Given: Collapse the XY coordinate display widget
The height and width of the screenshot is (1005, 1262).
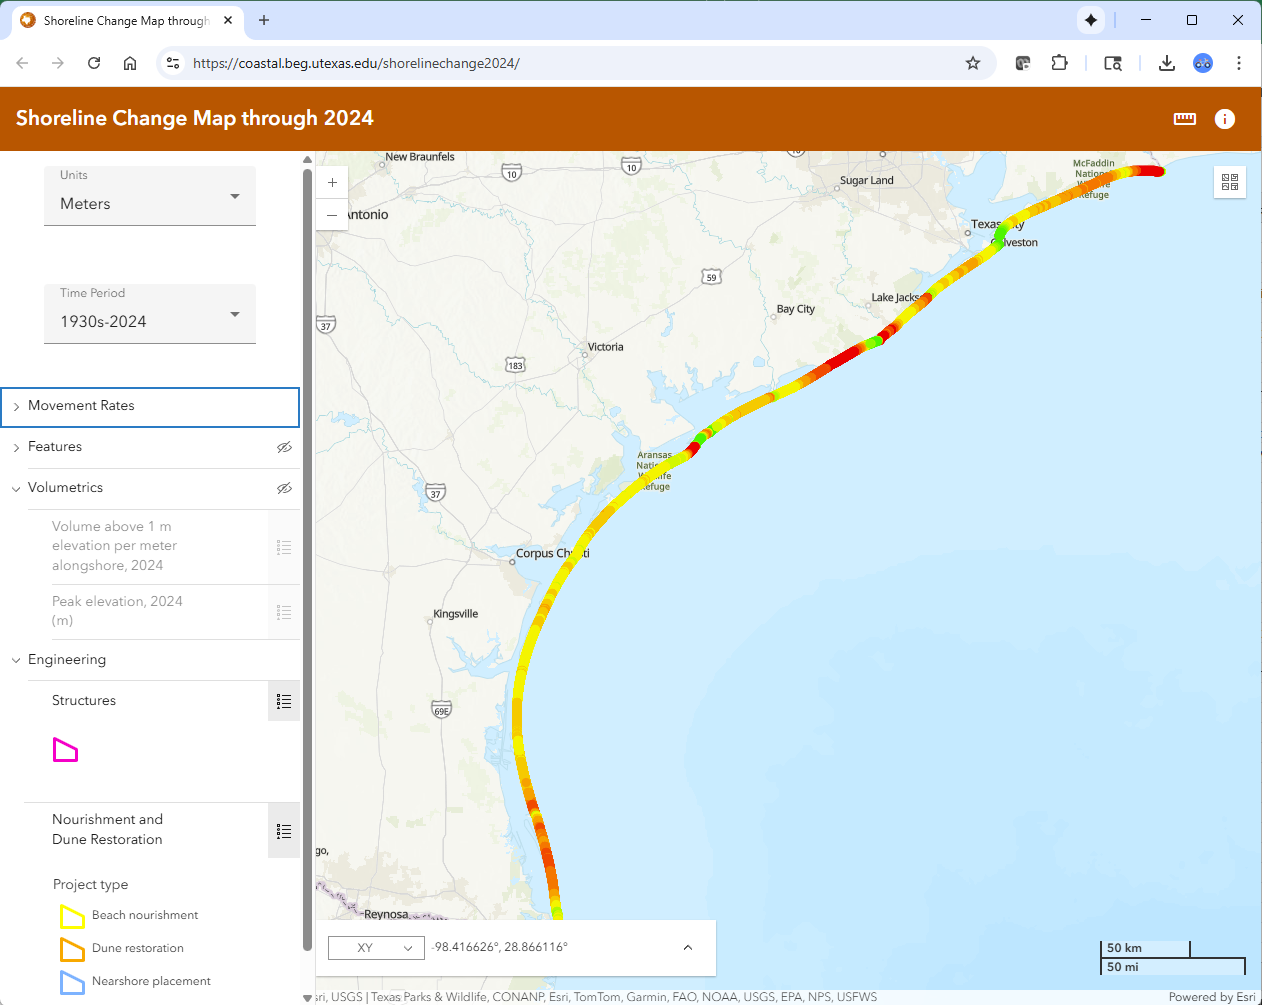Looking at the screenshot, I should [687, 947].
